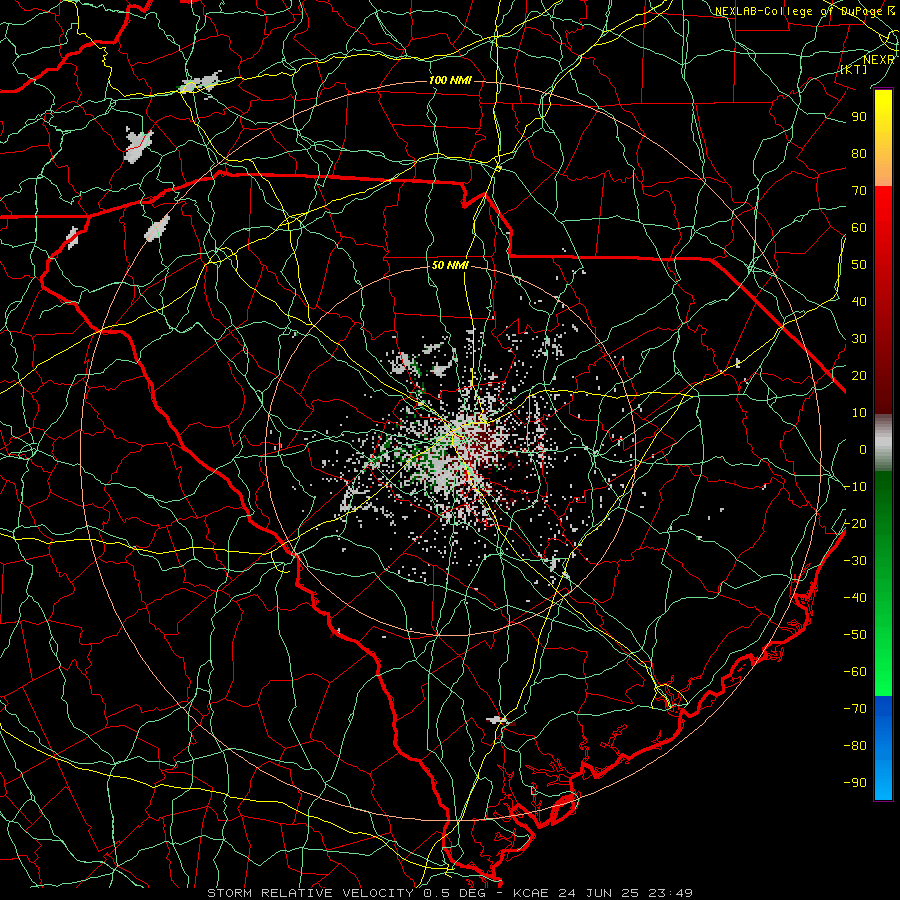The image size is (900, 900).
Task: Click the positive 50 legend value
Action: [x=859, y=265]
